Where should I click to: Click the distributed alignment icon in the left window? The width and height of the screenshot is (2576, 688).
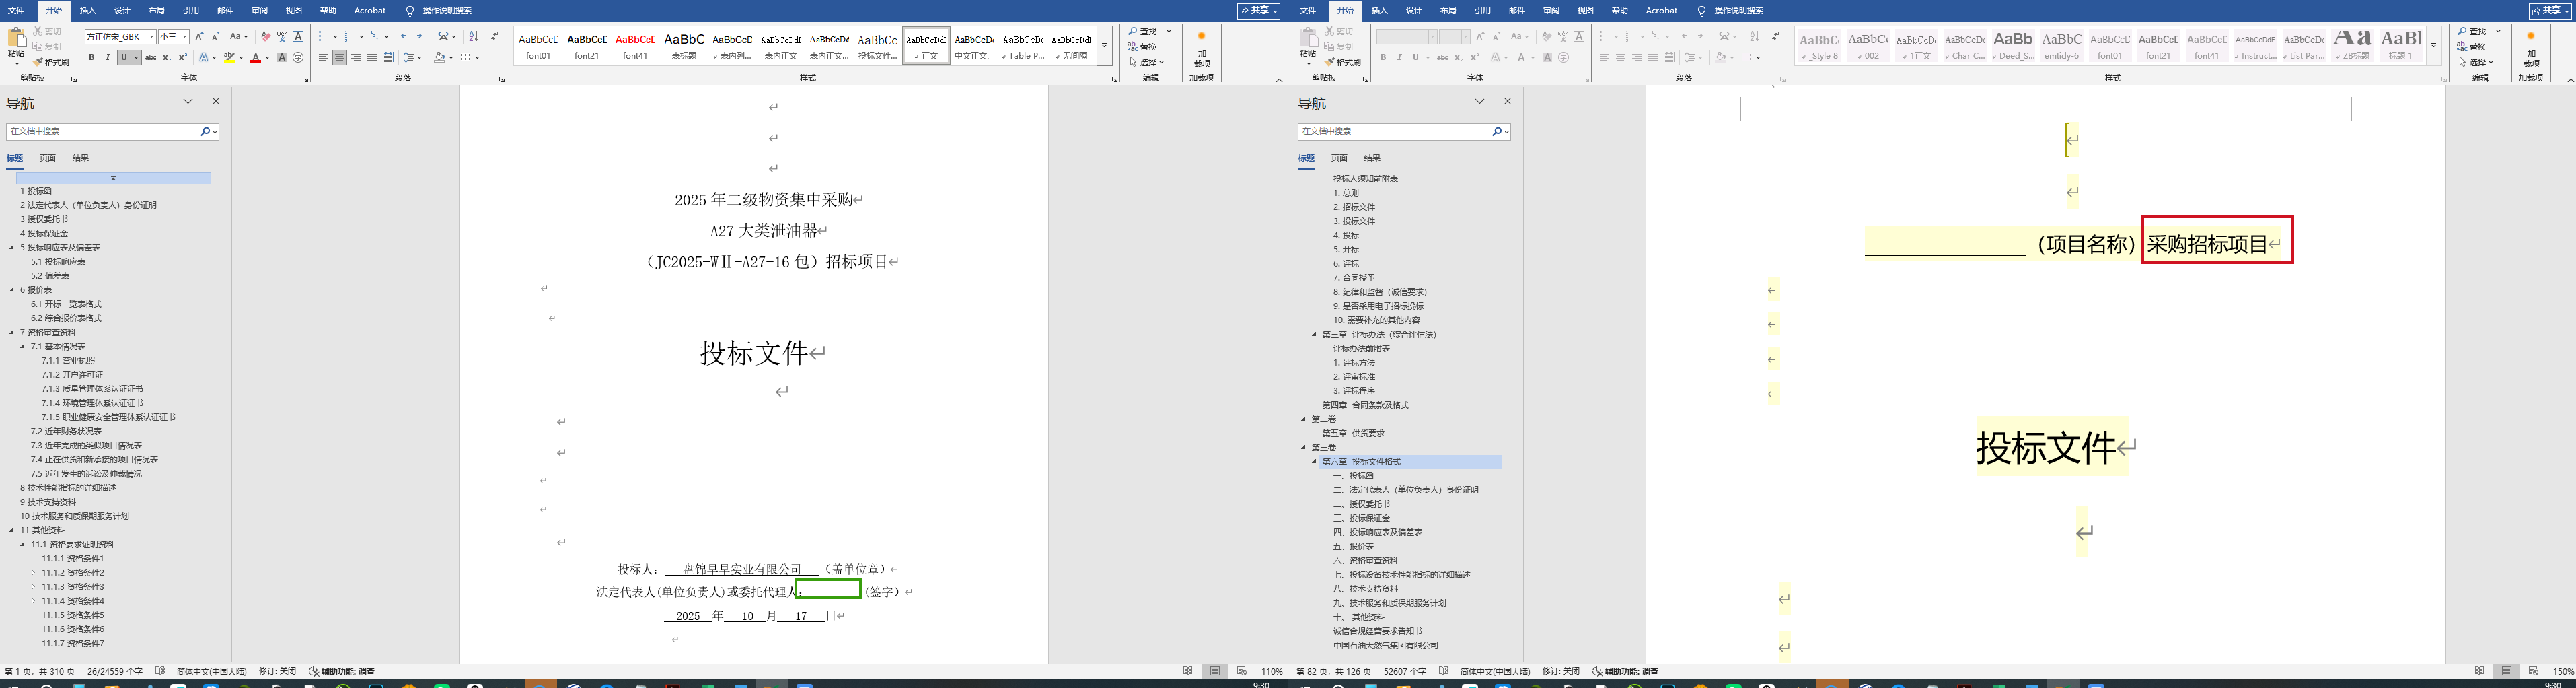click(x=388, y=58)
